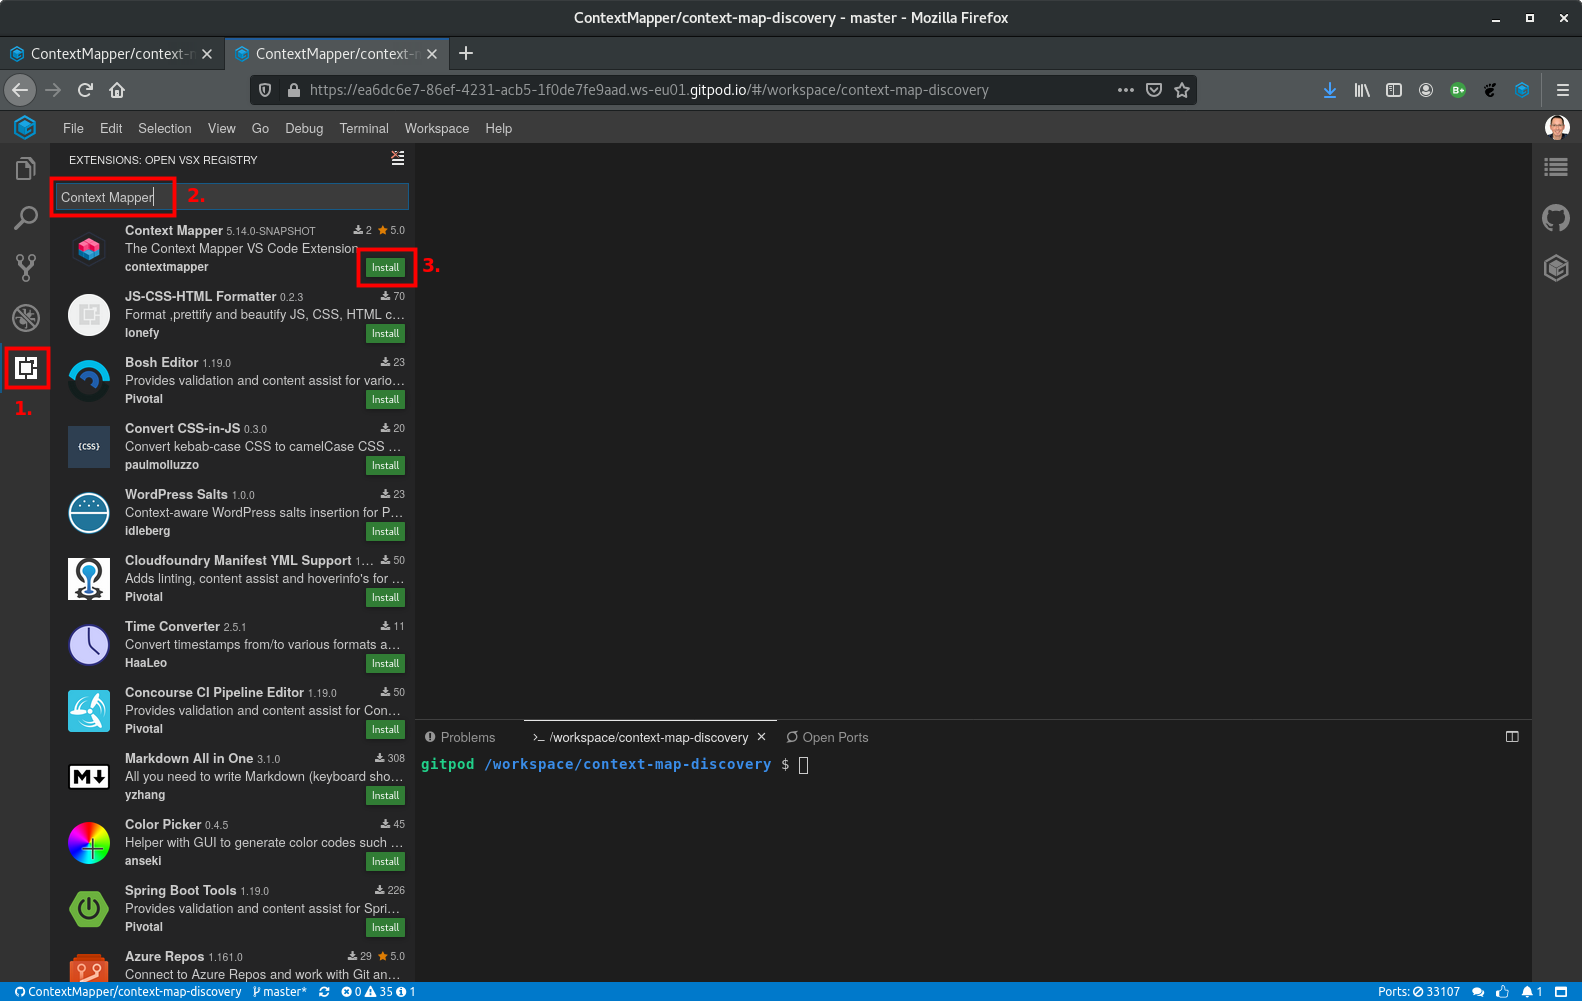Open Firefox hamburger menu
This screenshot has width=1582, height=1001.
click(1562, 90)
